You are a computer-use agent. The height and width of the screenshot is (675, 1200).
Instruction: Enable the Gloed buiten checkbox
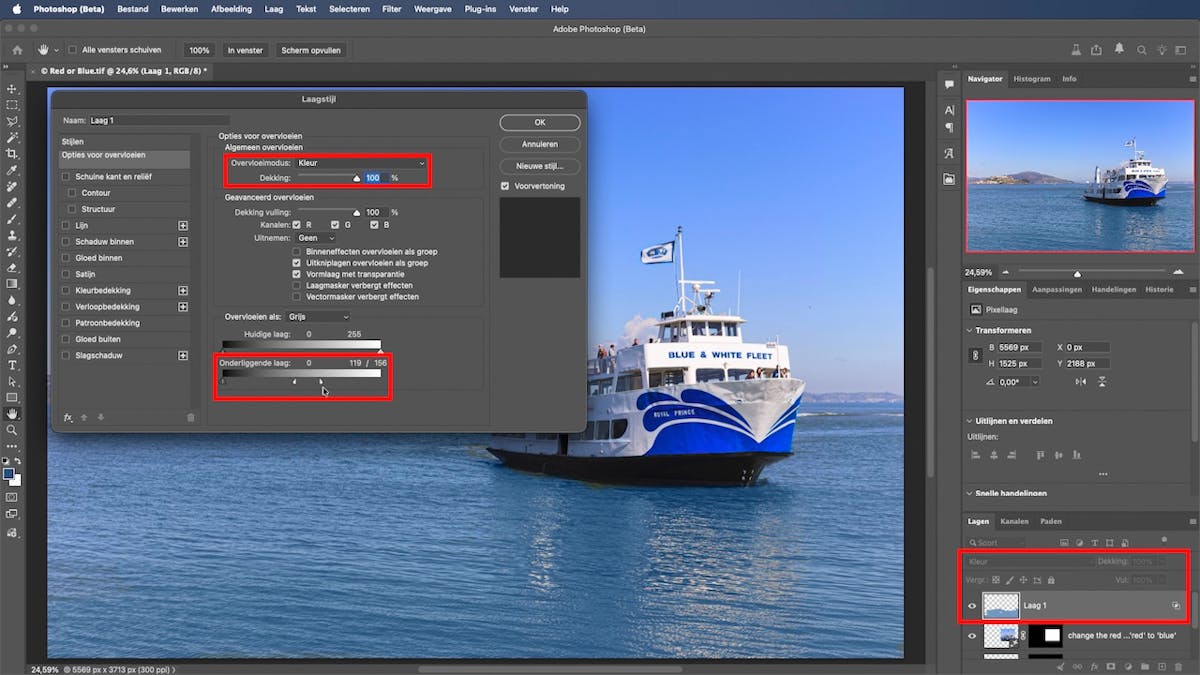(66, 339)
